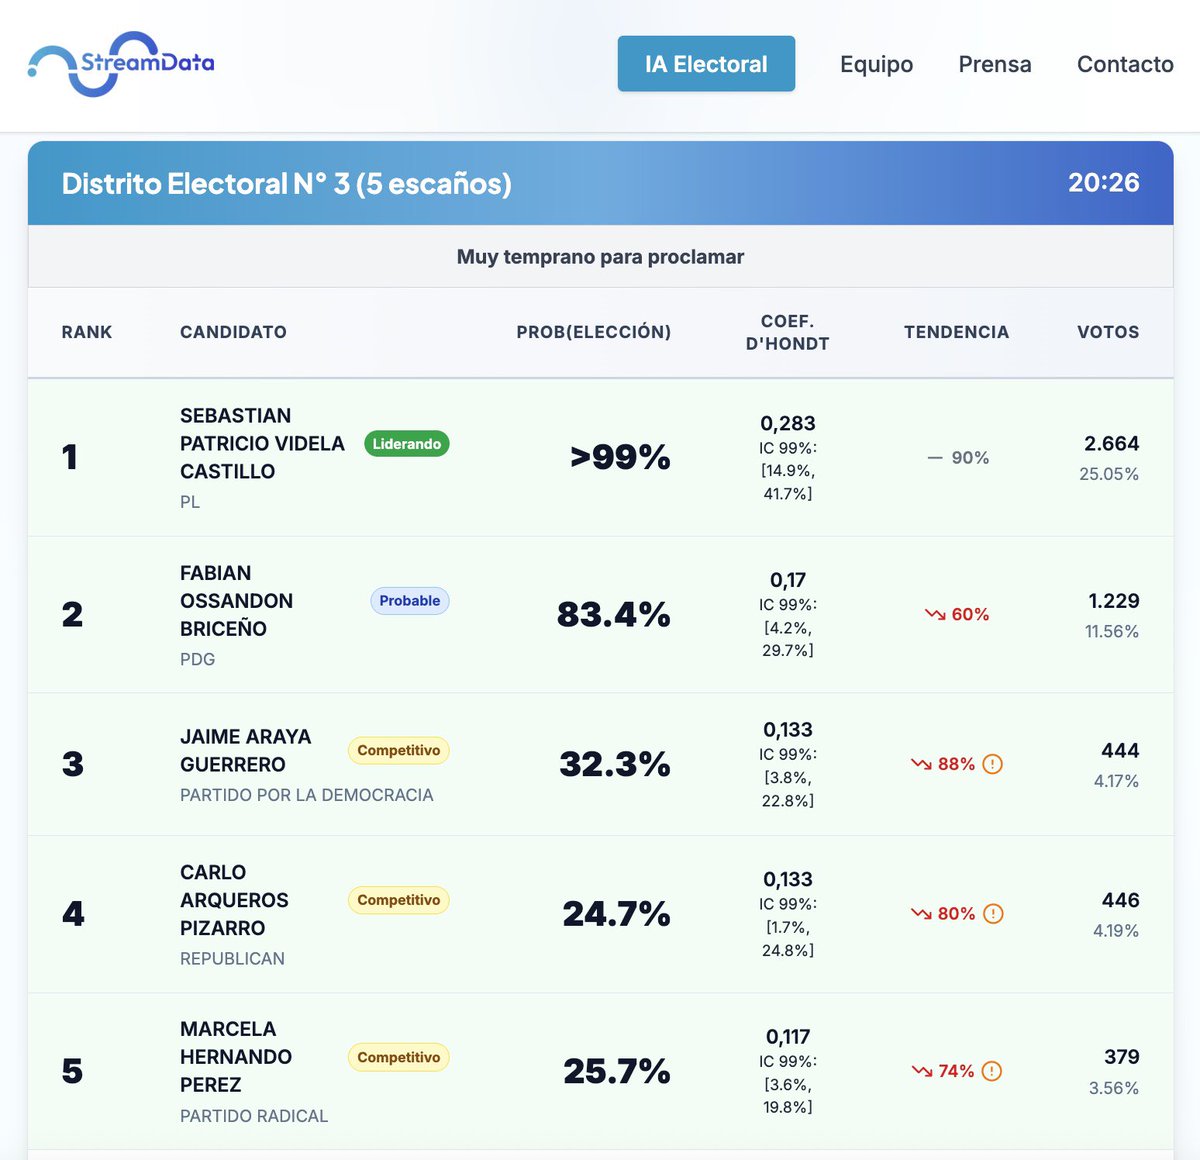
Task: Click the 83.4% election probability
Action: 613,614
